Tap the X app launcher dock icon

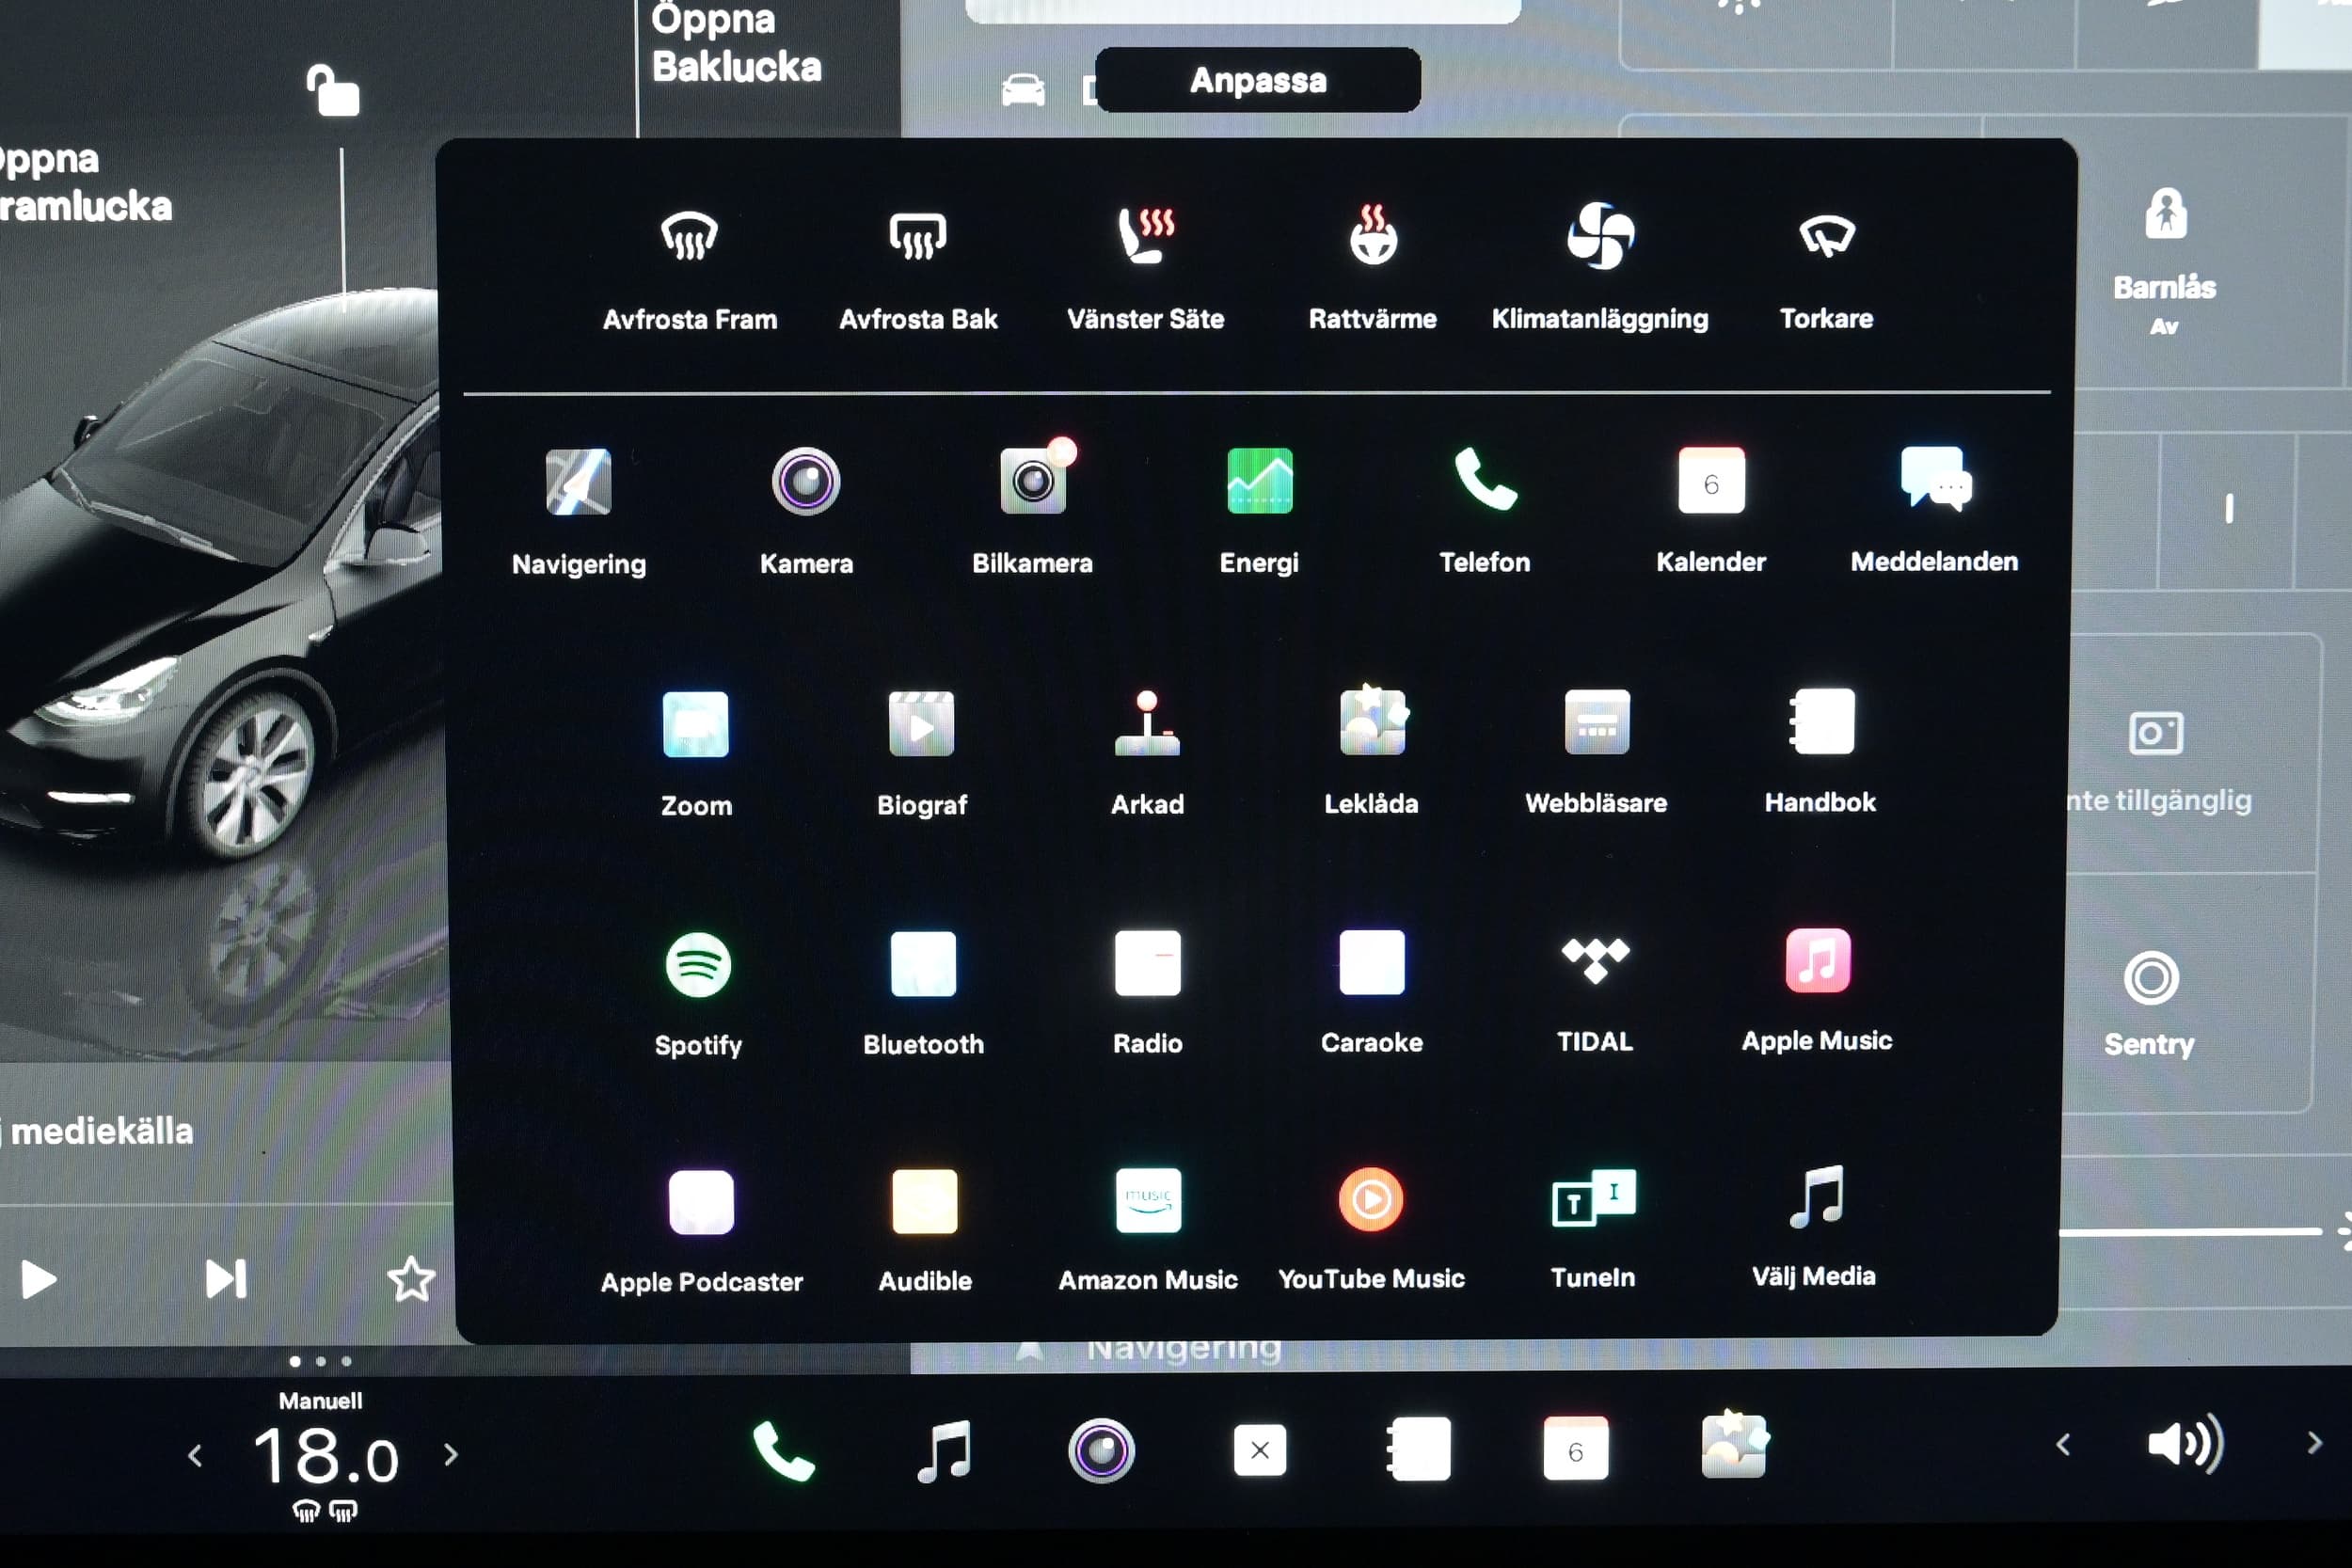point(1260,1450)
